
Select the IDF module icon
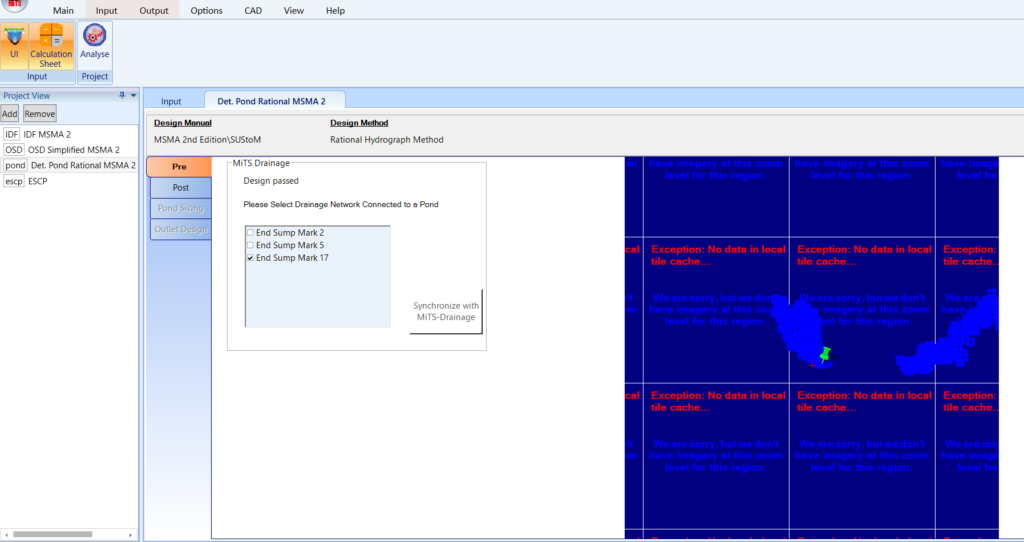click(12, 134)
